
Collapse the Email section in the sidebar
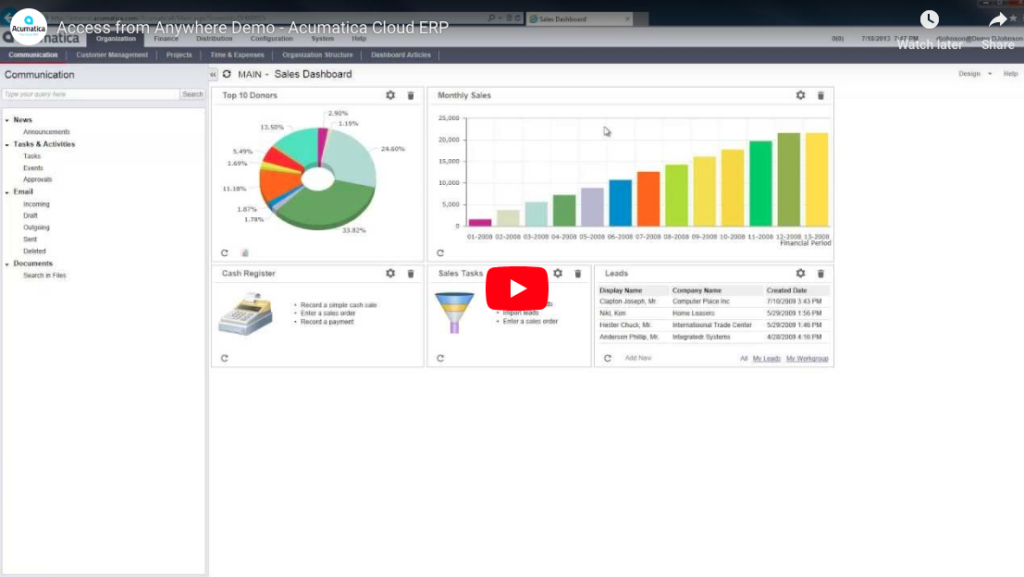click(9, 191)
